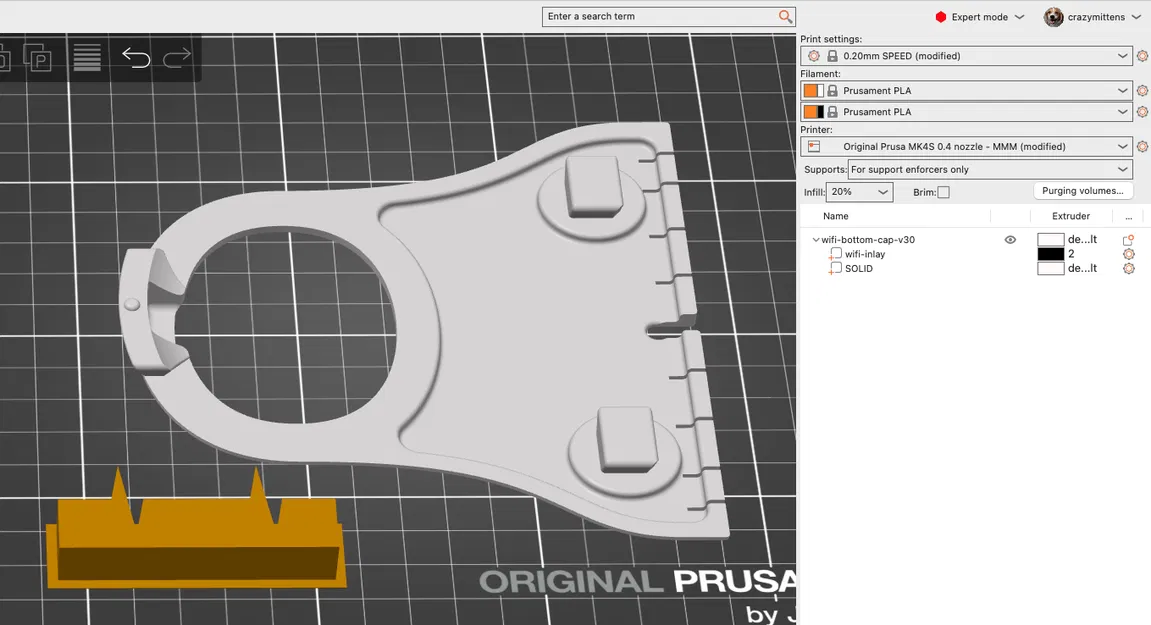Image resolution: width=1151 pixels, height=625 pixels.
Task: Click second filament orange/black color swatch
Action: coord(813,112)
